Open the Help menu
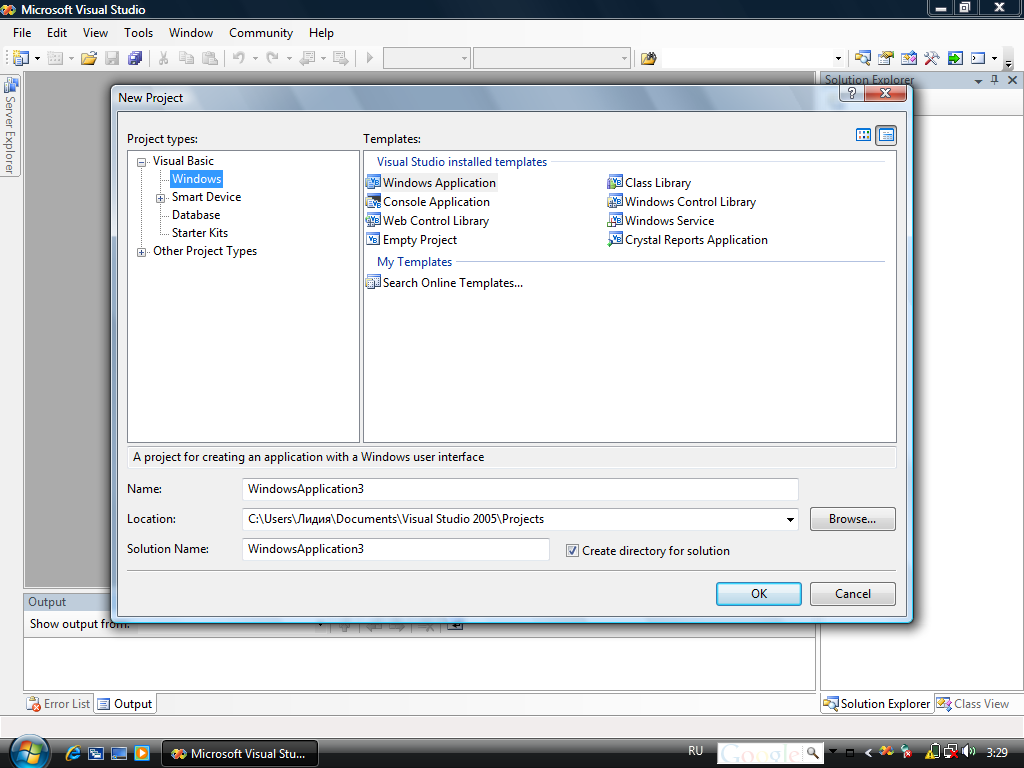This screenshot has height=768, width=1024. click(x=321, y=33)
